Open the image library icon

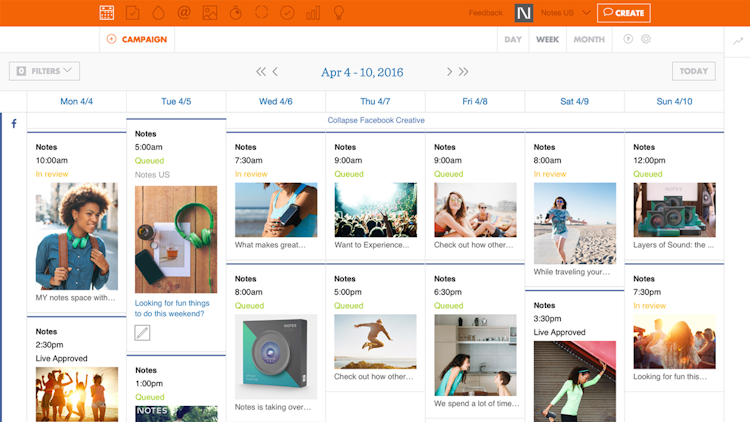210,13
